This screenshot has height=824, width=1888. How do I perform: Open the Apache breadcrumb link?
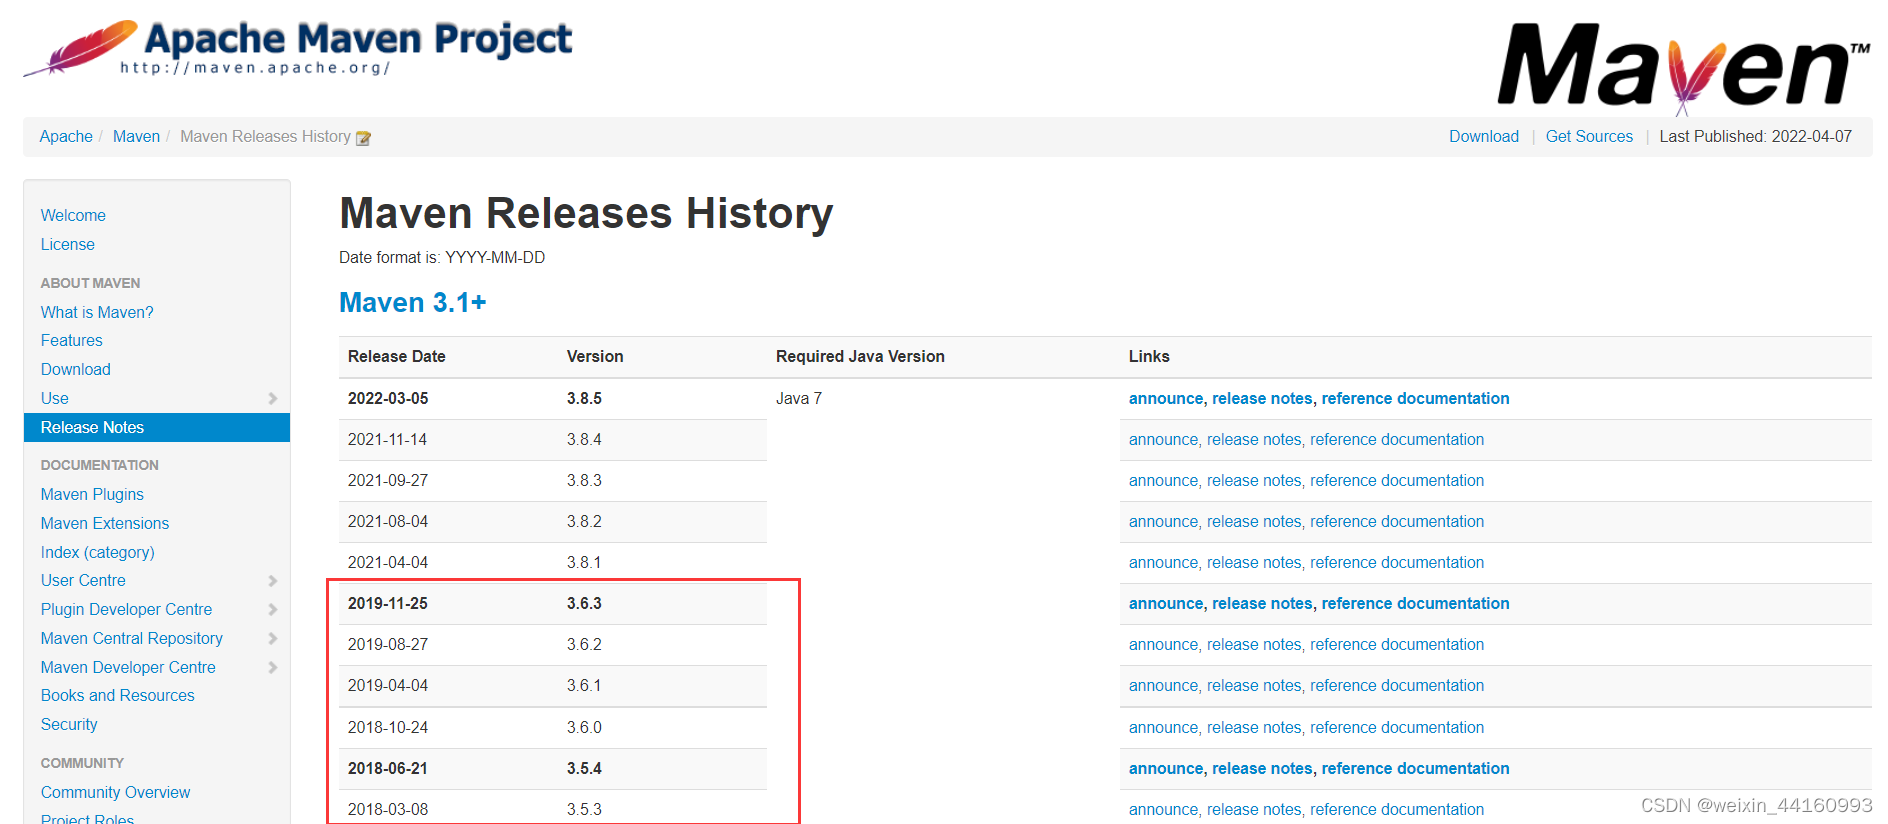[66, 136]
